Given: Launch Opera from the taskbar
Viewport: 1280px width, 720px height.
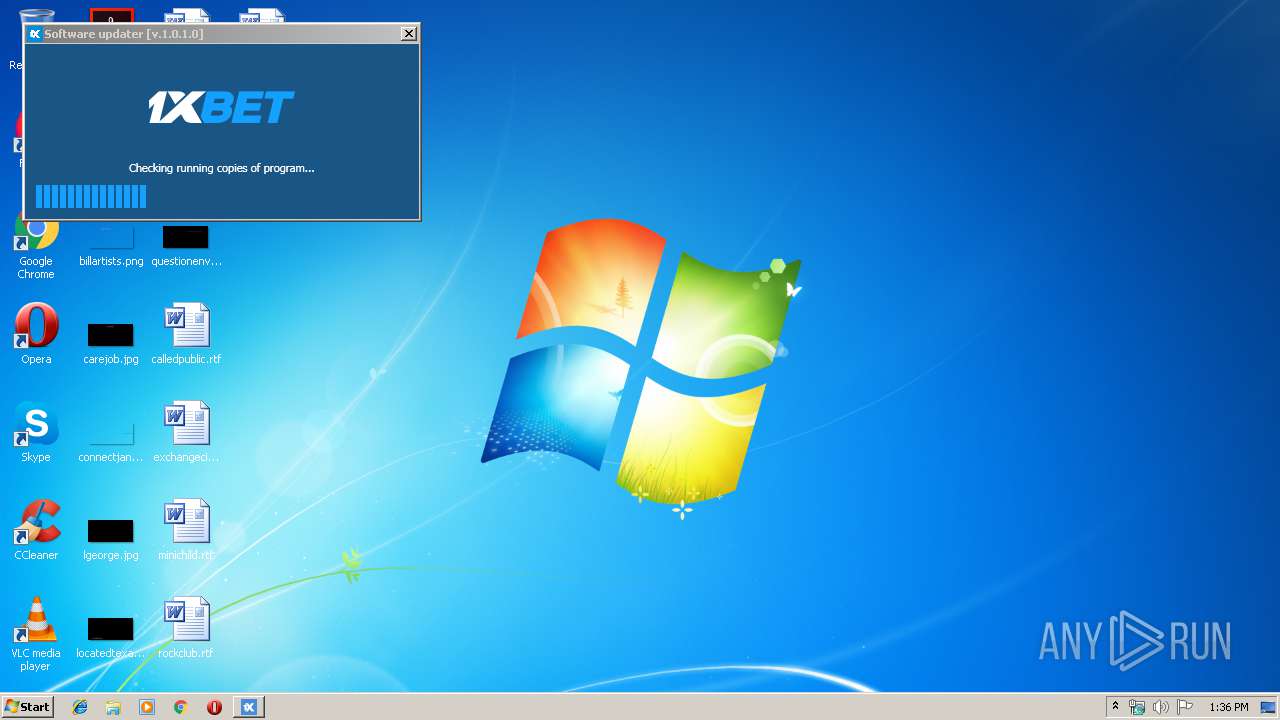Looking at the screenshot, I should click(x=214, y=707).
